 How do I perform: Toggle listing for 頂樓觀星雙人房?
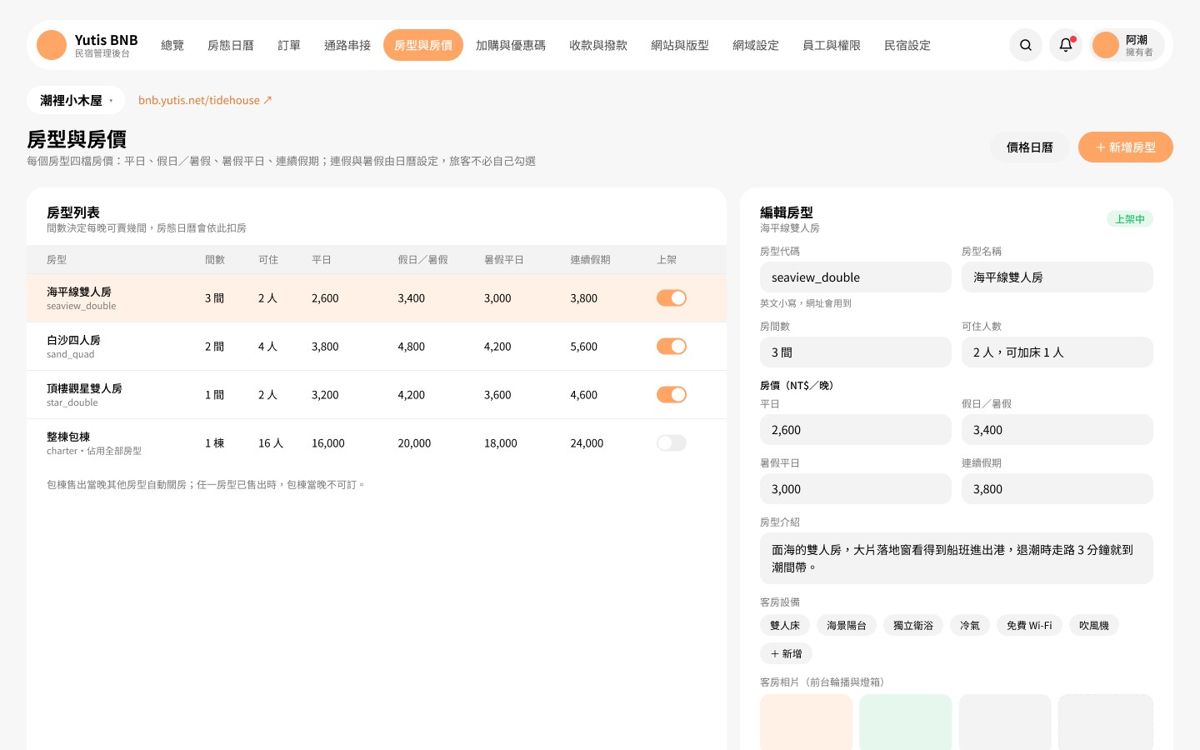click(671, 395)
